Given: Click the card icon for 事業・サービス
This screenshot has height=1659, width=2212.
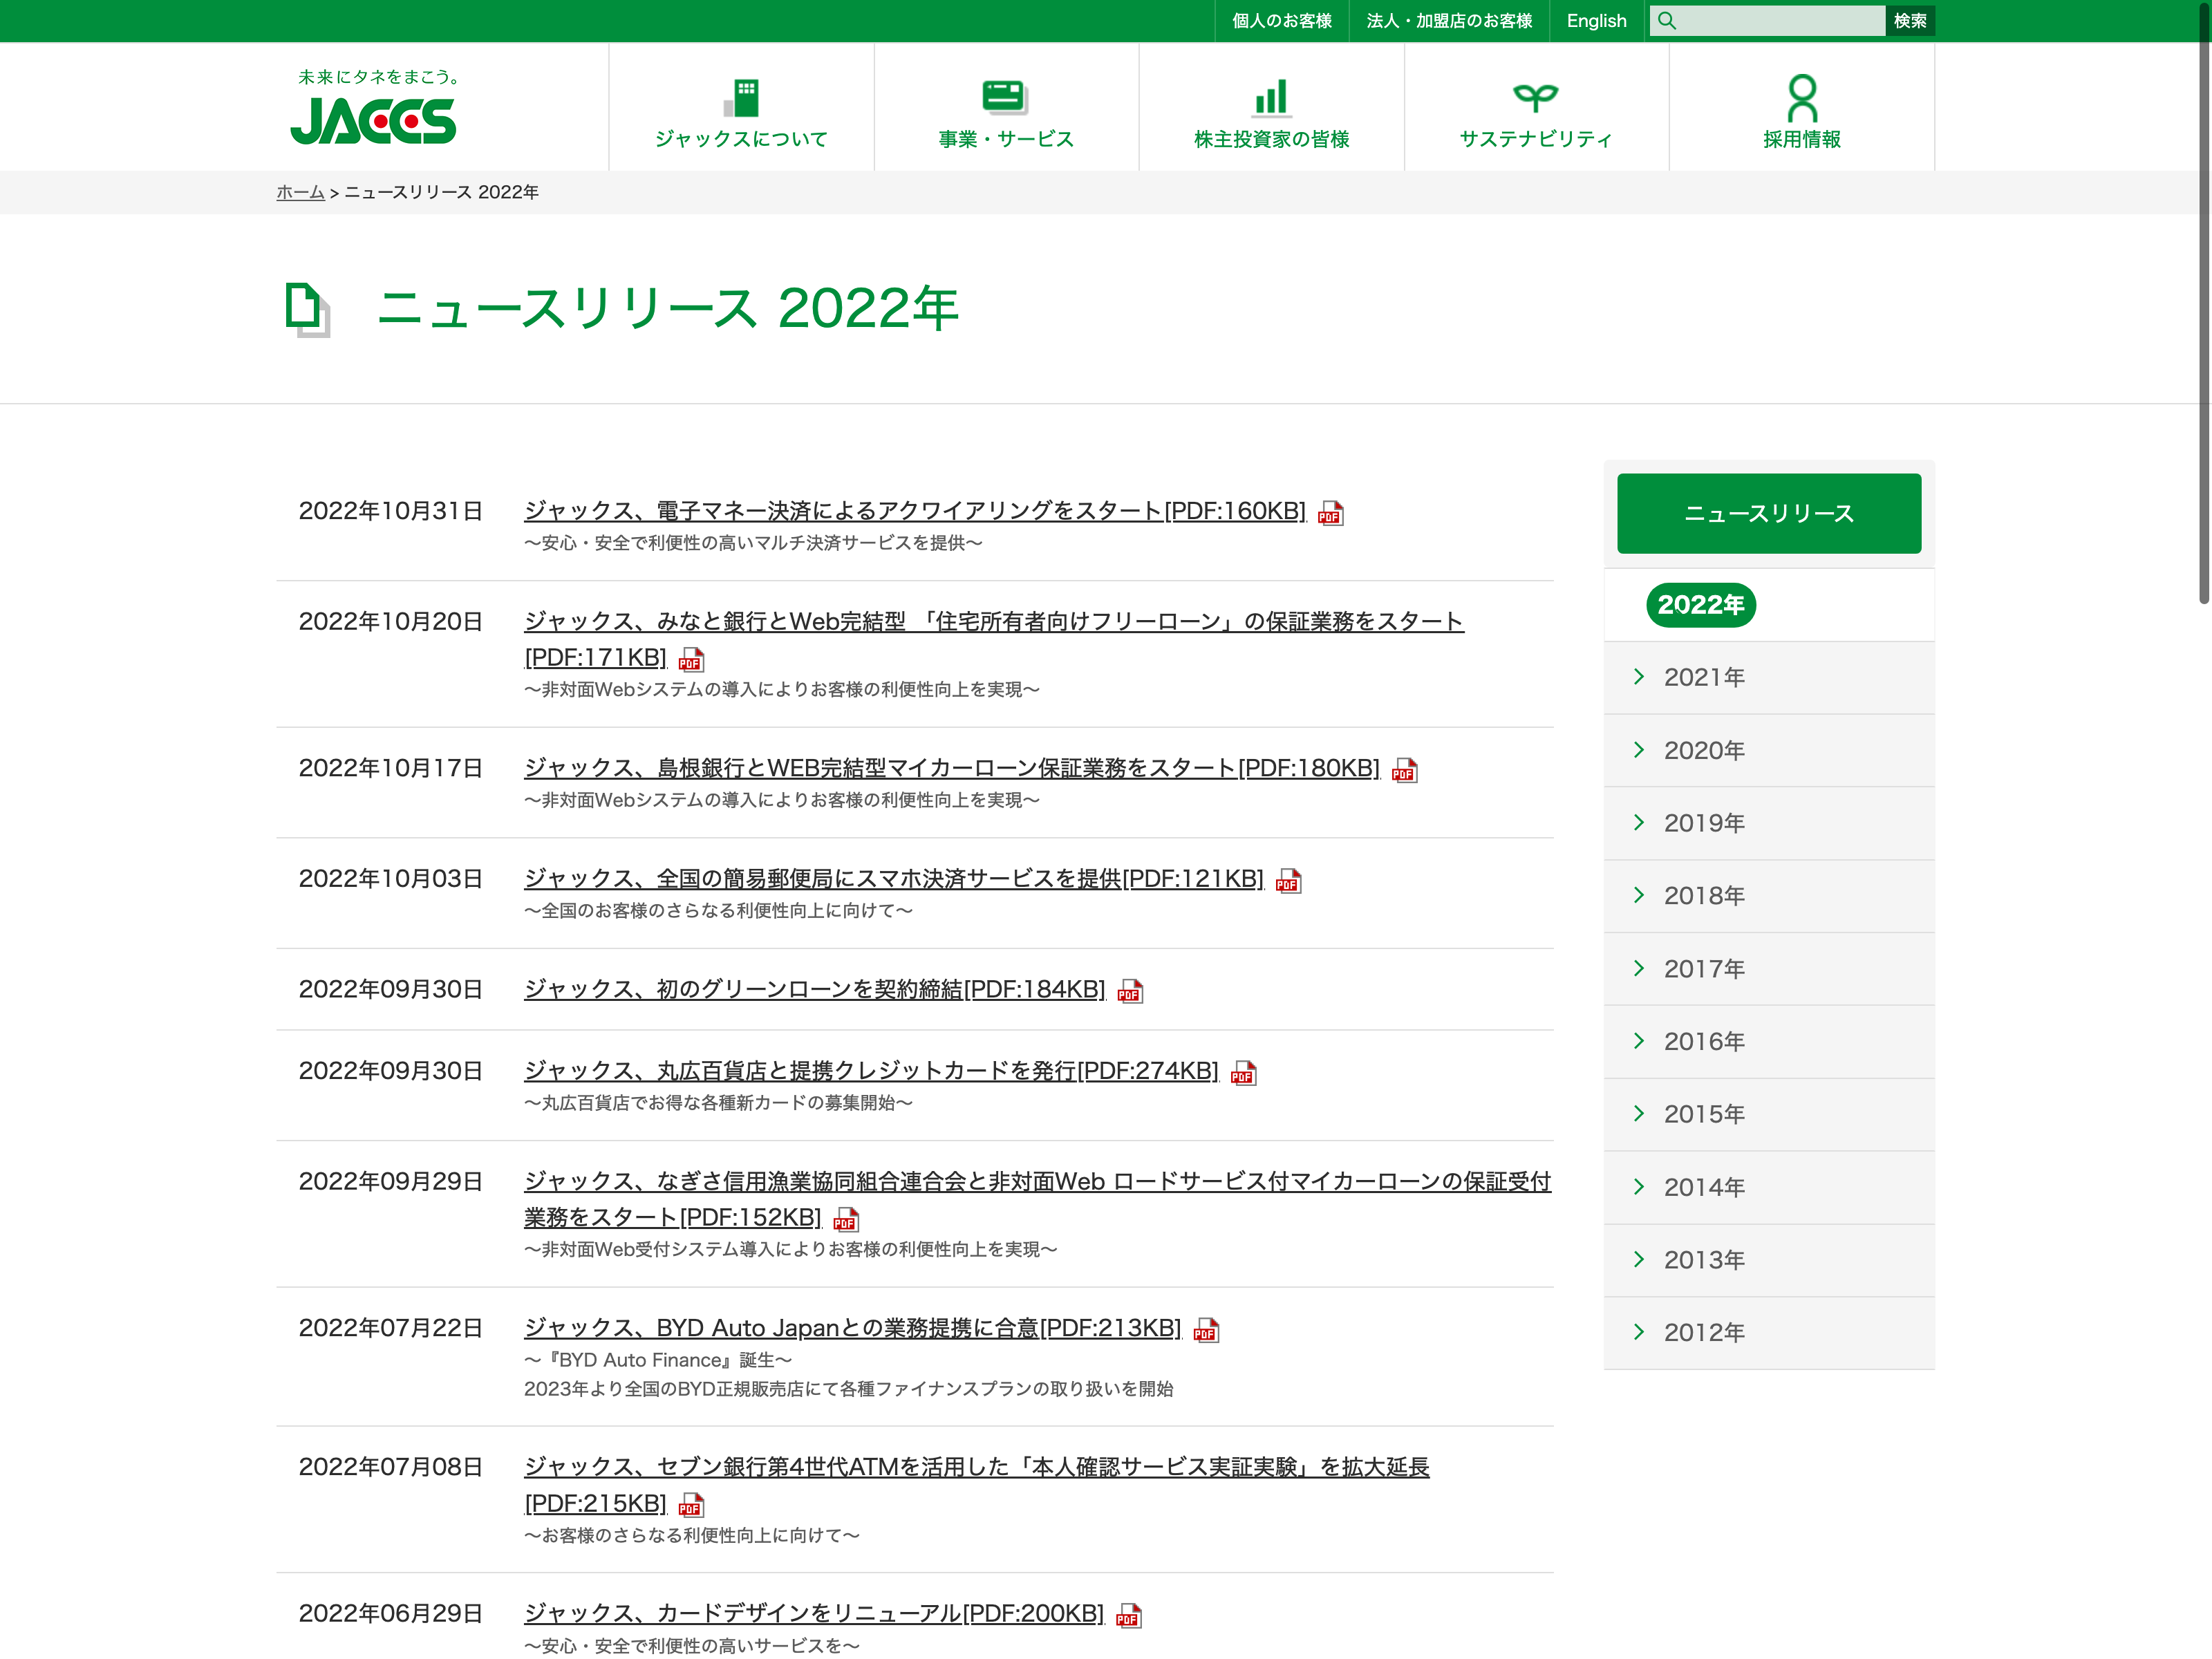Looking at the screenshot, I should pyautogui.click(x=1005, y=97).
